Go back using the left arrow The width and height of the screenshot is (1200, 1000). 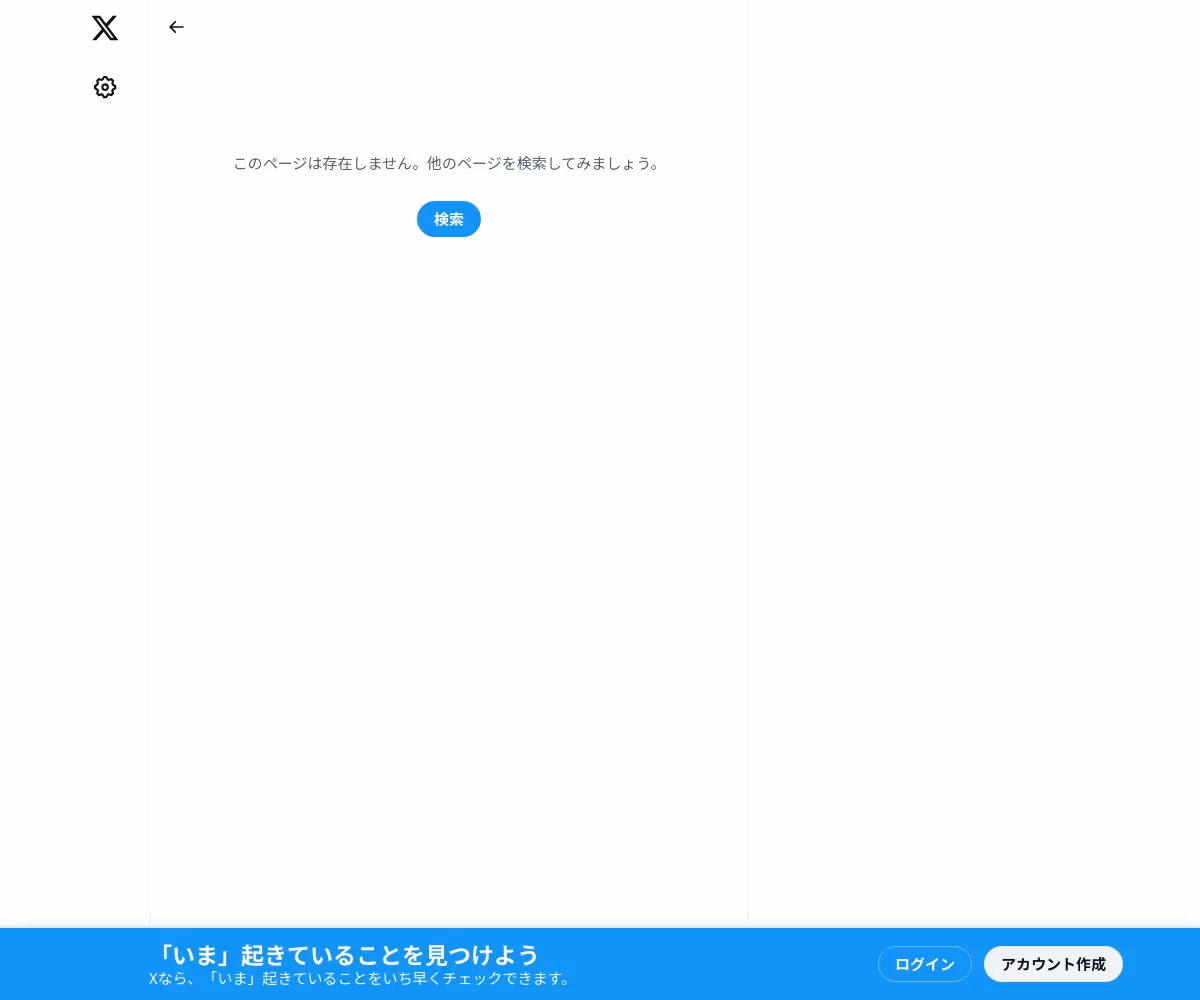coord(176,27)
